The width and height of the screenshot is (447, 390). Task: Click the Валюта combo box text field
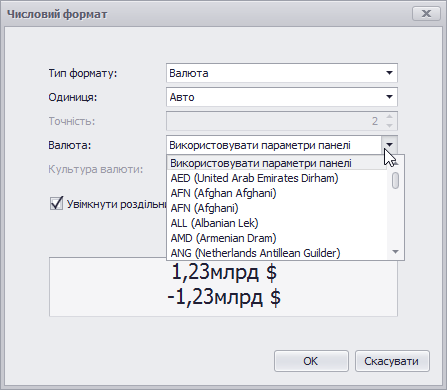[x=274, y=145]
